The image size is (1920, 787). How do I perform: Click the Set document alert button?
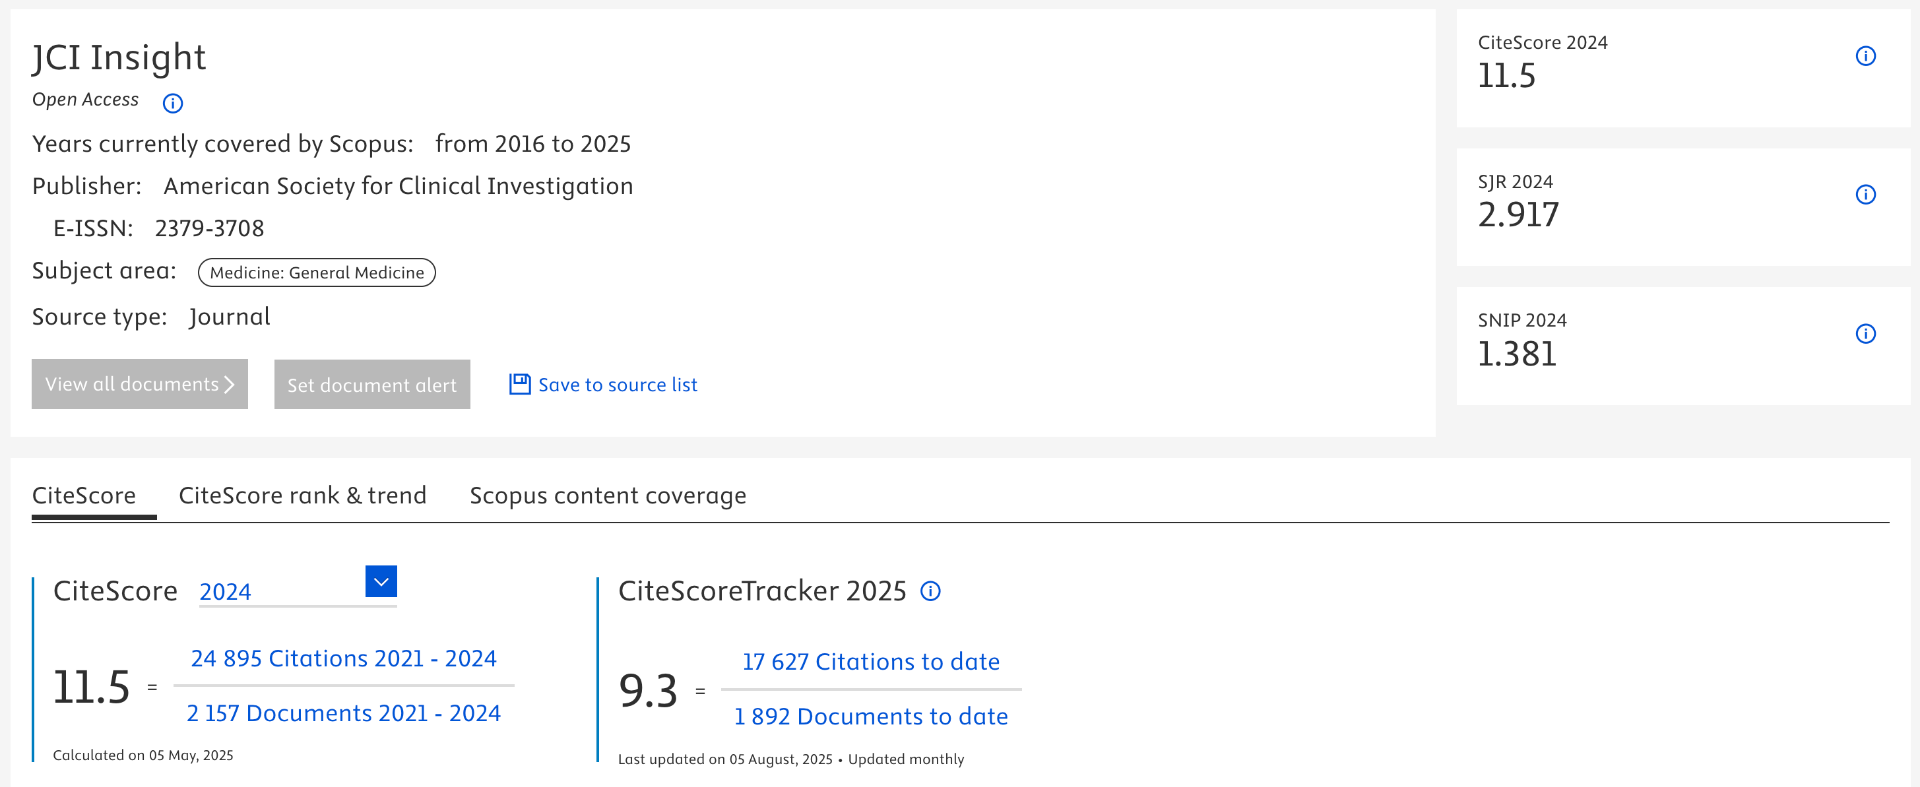(372, 384)
